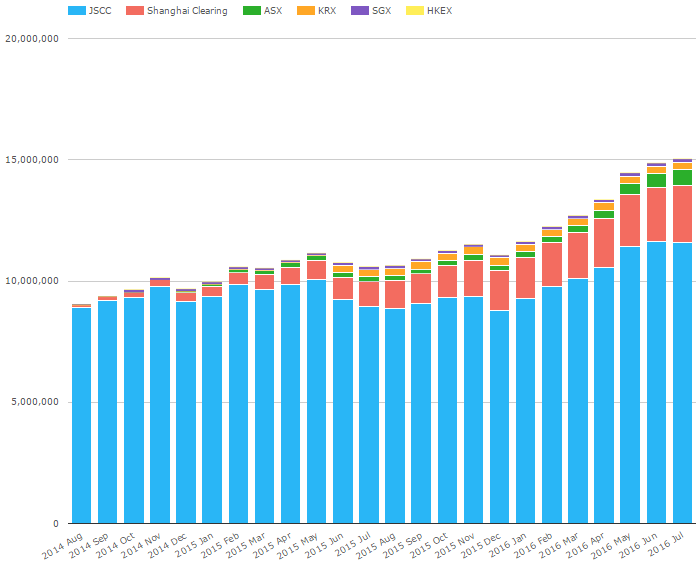
Task: Click the SGX purple legend swatch
Action: point(360,11)
